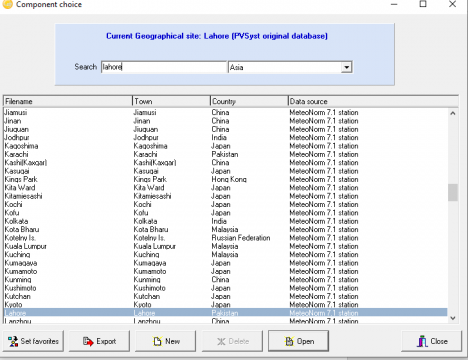Image resolution: width=468 pixels, height=360 pixels.
Task: Select the Kuching row
Action: (225, 254)
